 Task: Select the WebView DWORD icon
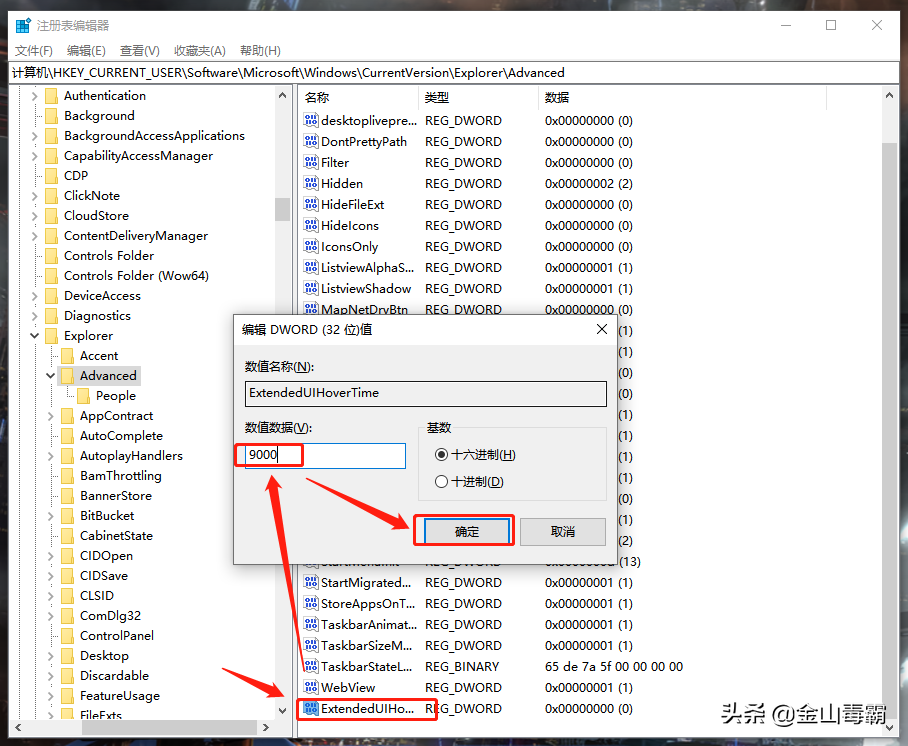311,688
